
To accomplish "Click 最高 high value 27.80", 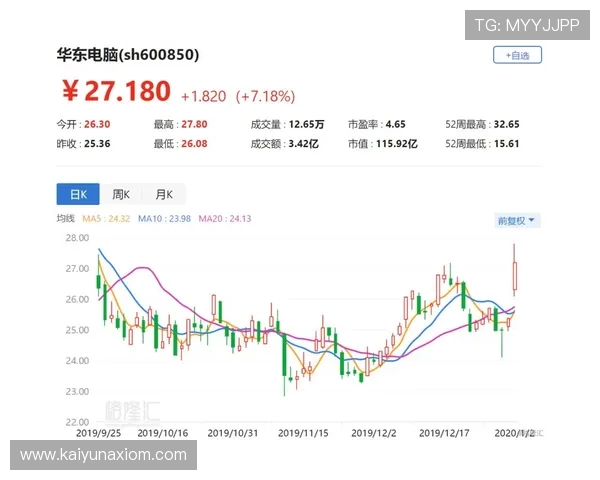I will point(194,124).
